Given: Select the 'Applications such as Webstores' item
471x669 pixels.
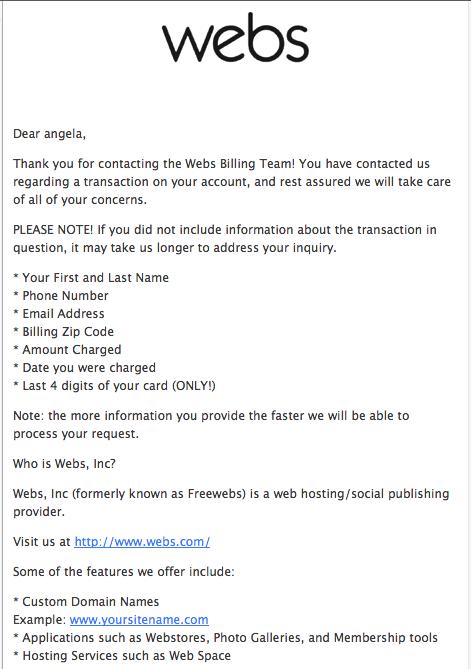Looking at the screenshot, I should 225,637.
